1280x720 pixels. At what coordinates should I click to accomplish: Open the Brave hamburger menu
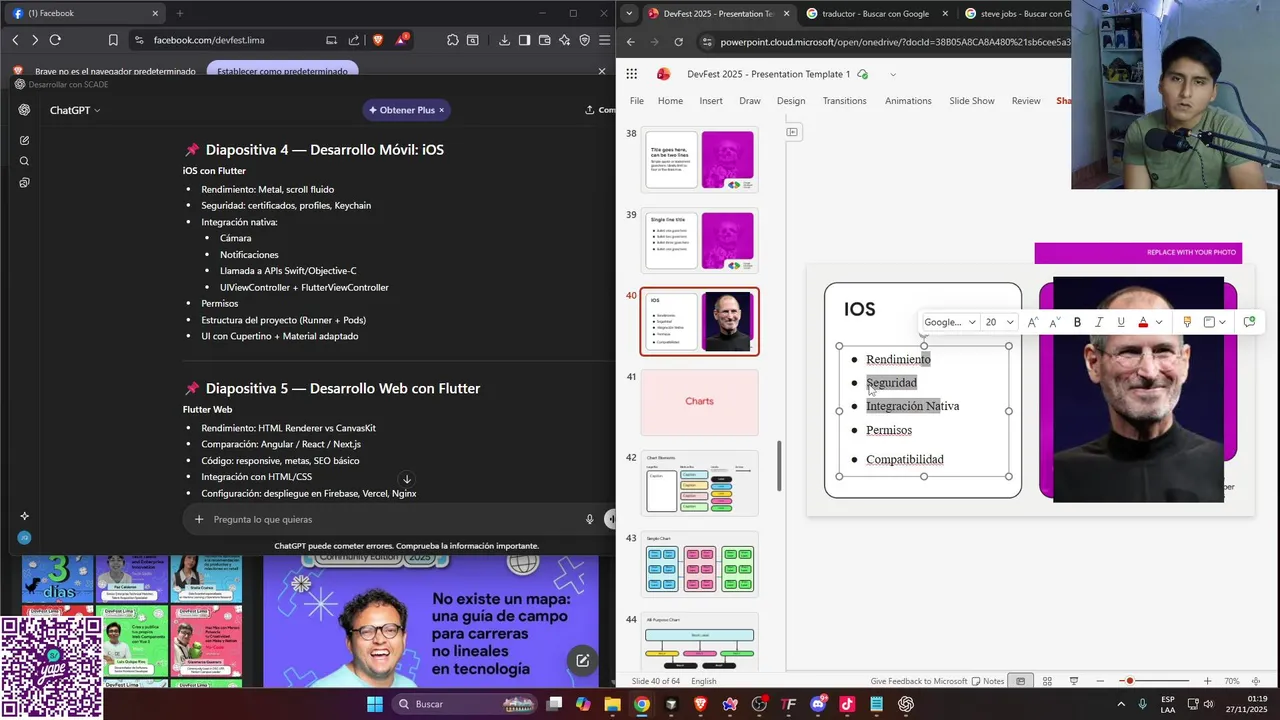(x=604, y=40)
